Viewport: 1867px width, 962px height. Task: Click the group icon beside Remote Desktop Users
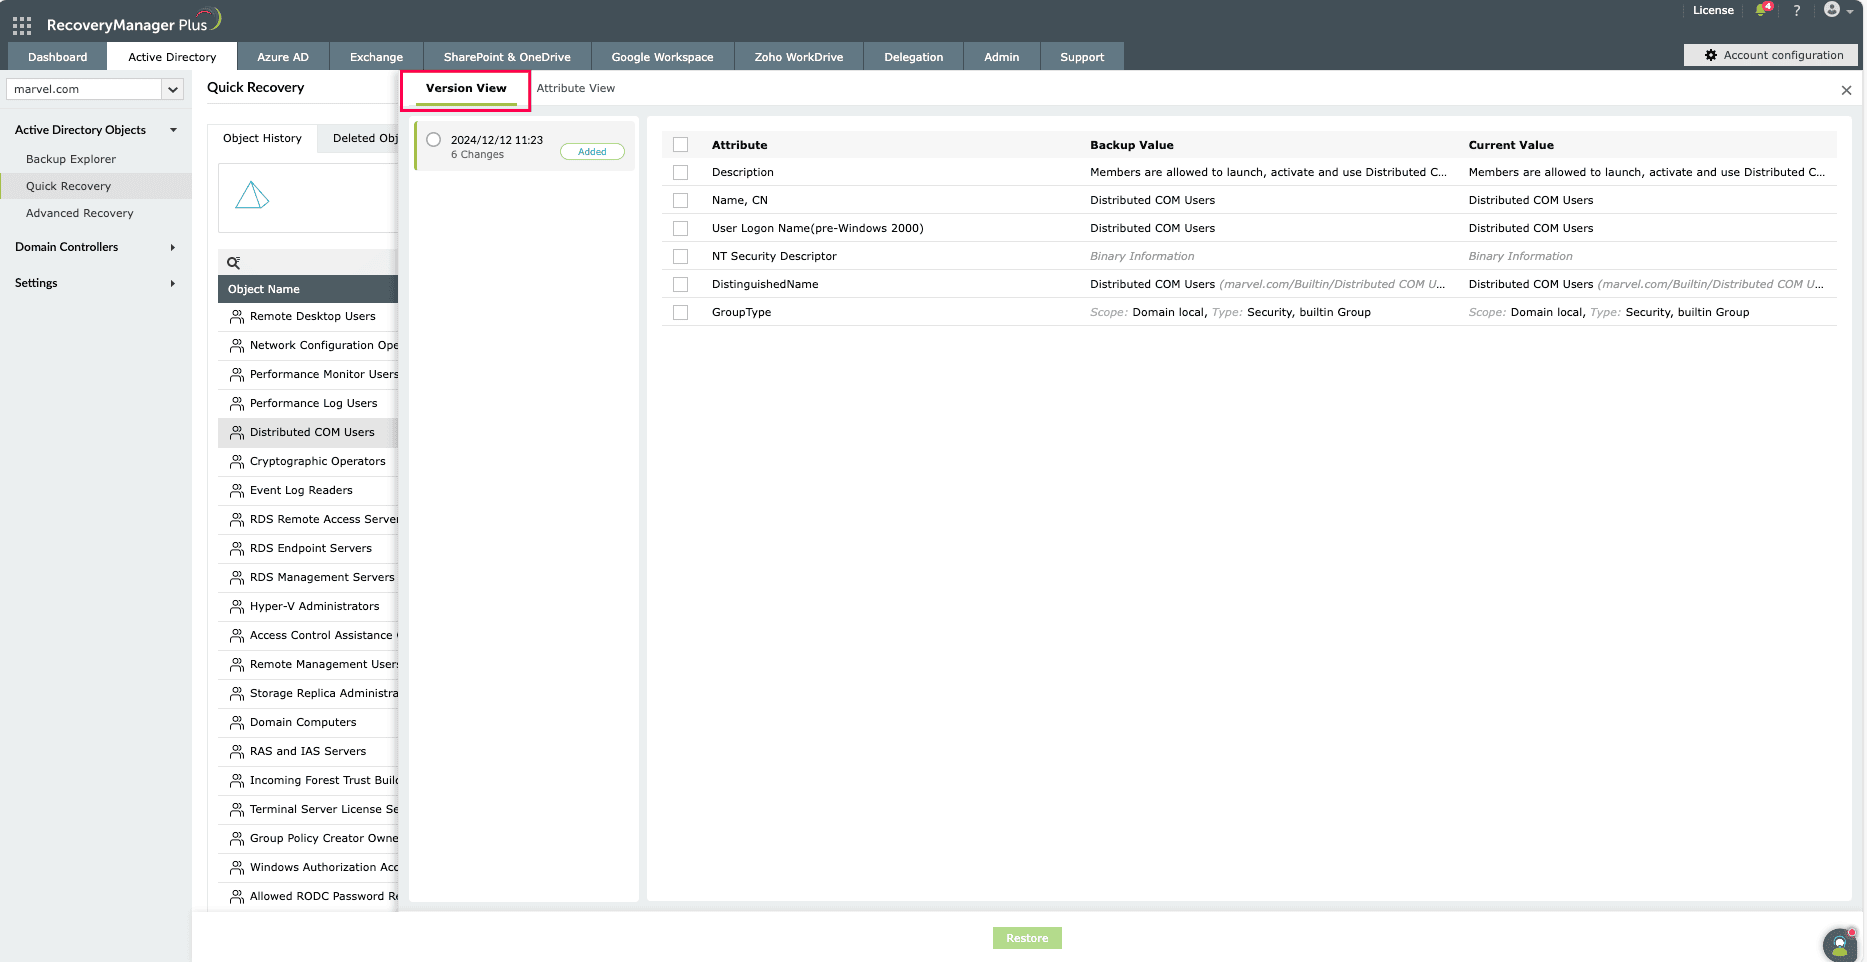click(x=237, y=317)
